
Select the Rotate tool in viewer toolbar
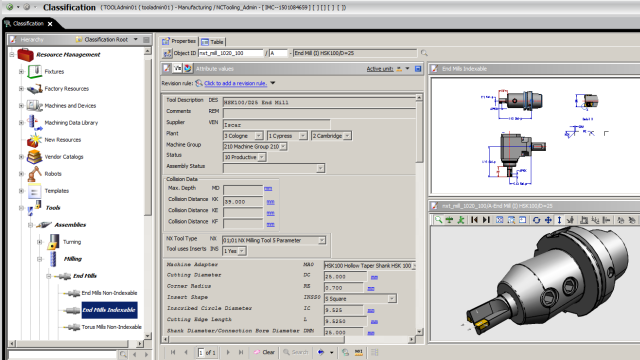536,220
